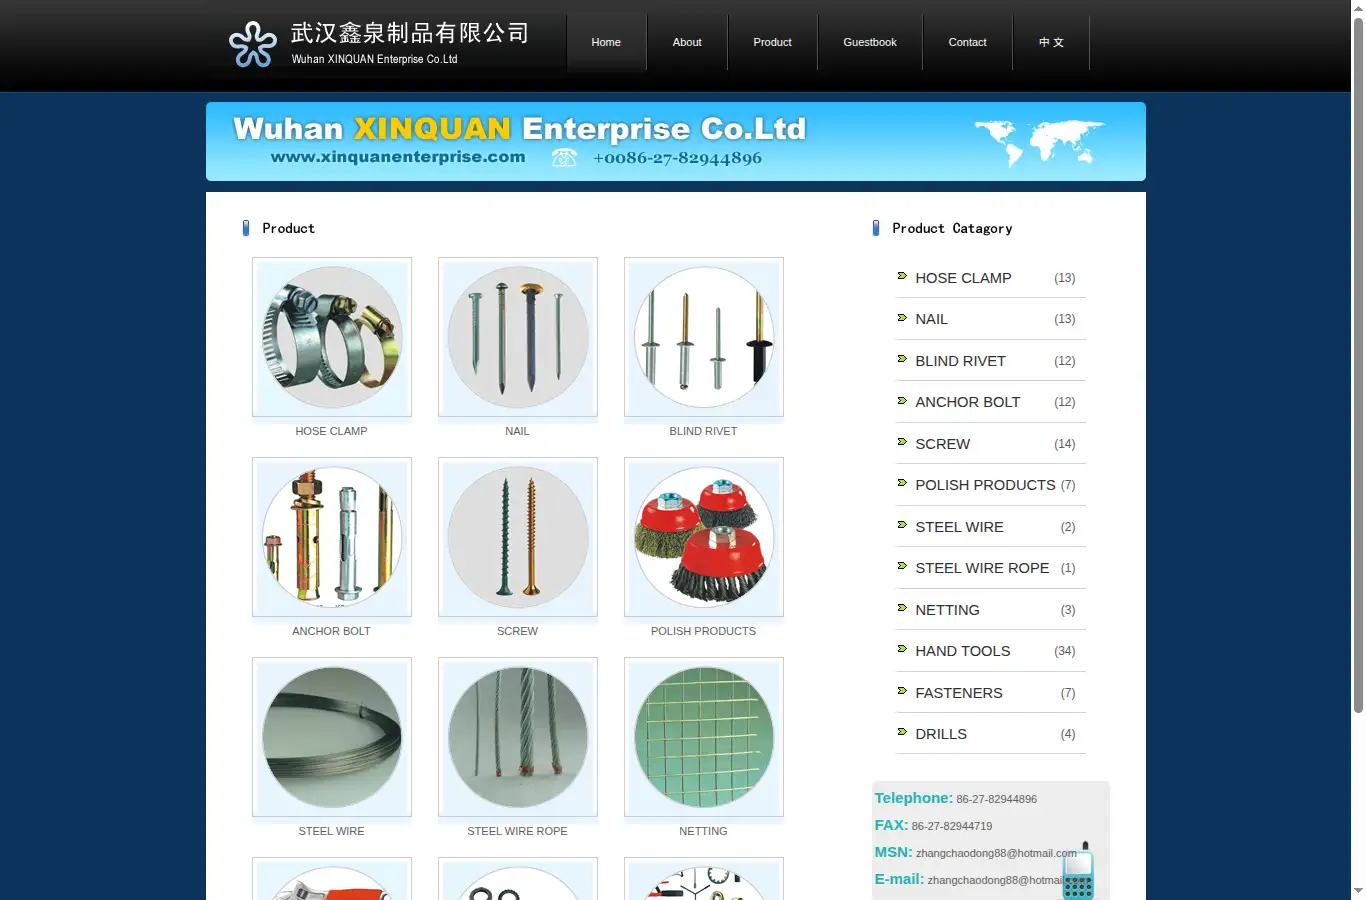Click the Telephone number 86-27-82944896

pyautogui.click(x=996, y=799)
